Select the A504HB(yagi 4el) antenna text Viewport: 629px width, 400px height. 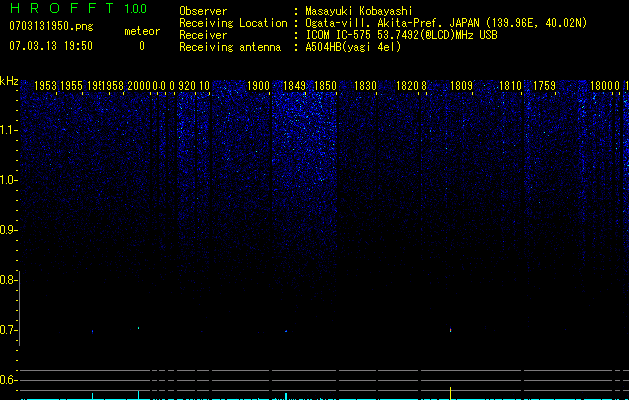[x=353, y=47]
